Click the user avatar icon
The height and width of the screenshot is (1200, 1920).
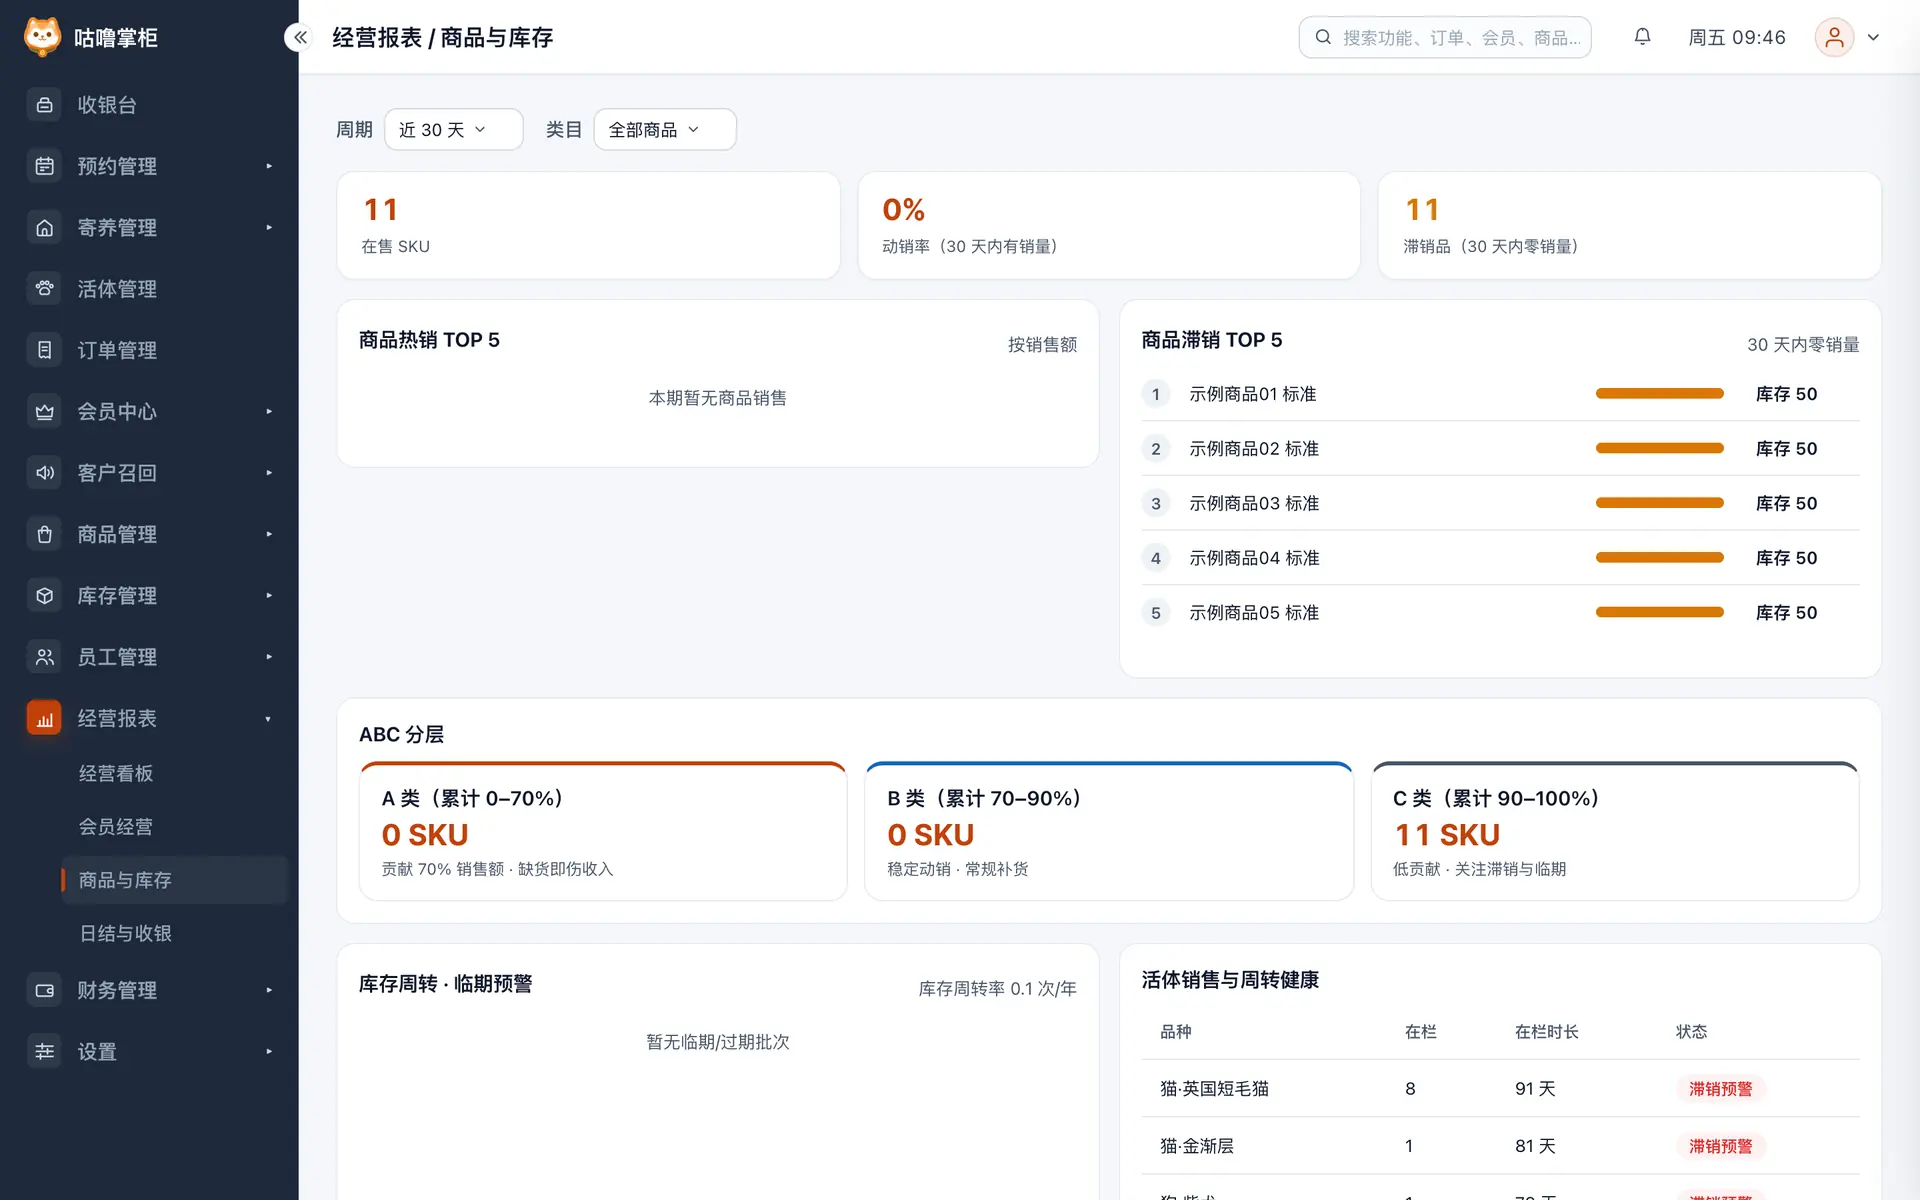point(1834,37)
